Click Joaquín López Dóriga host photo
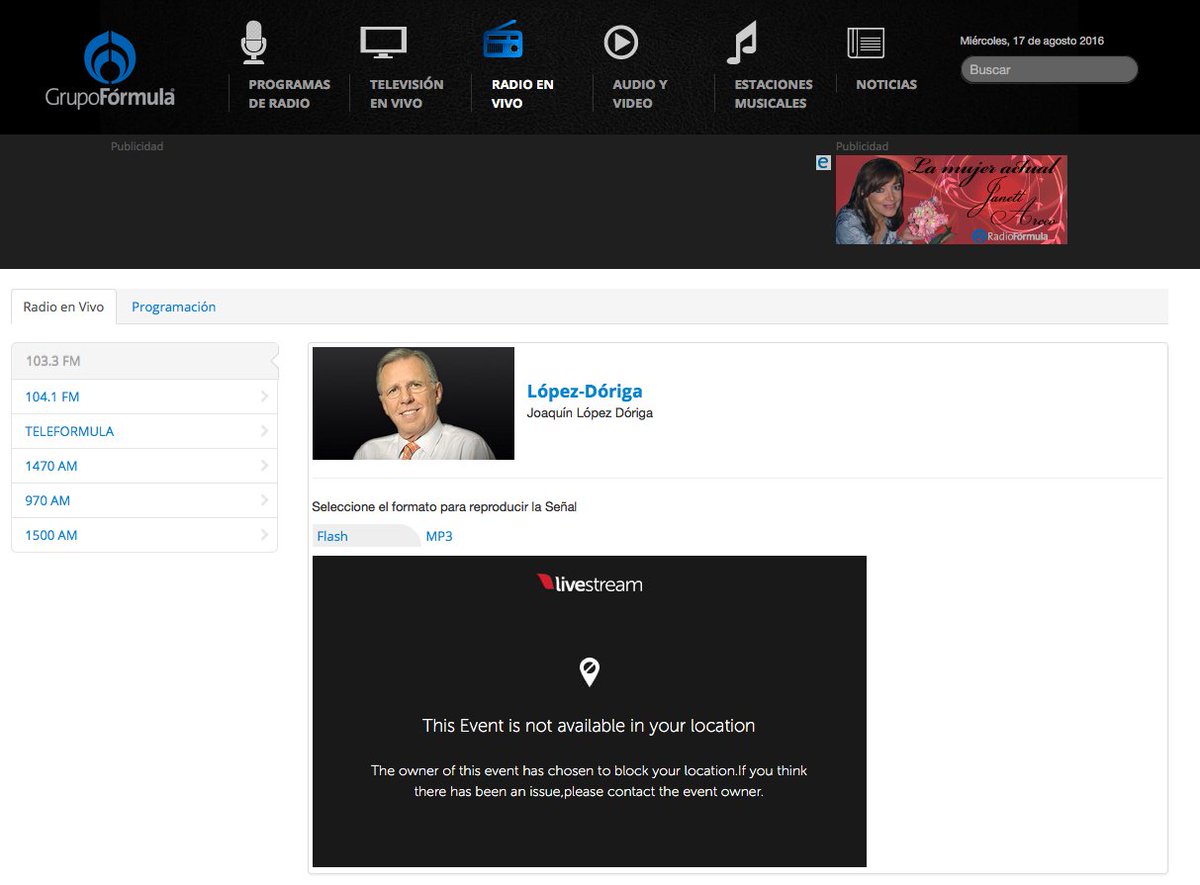Screen dimensions: 1200x885 click(x=414, y=403)
